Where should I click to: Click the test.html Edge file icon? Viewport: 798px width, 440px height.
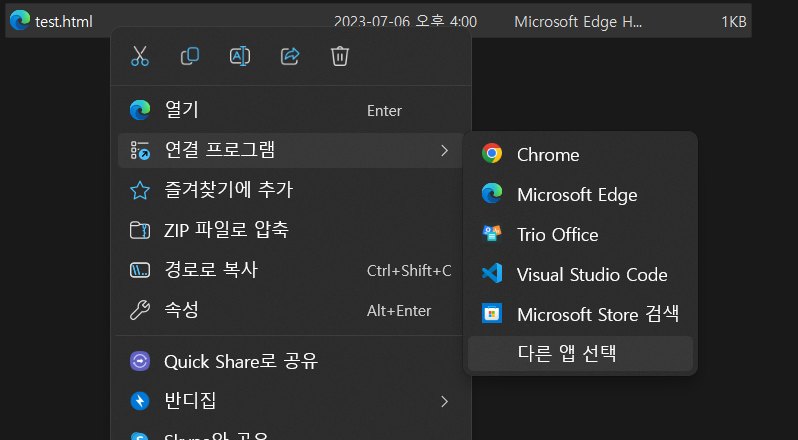coord(20,21)
